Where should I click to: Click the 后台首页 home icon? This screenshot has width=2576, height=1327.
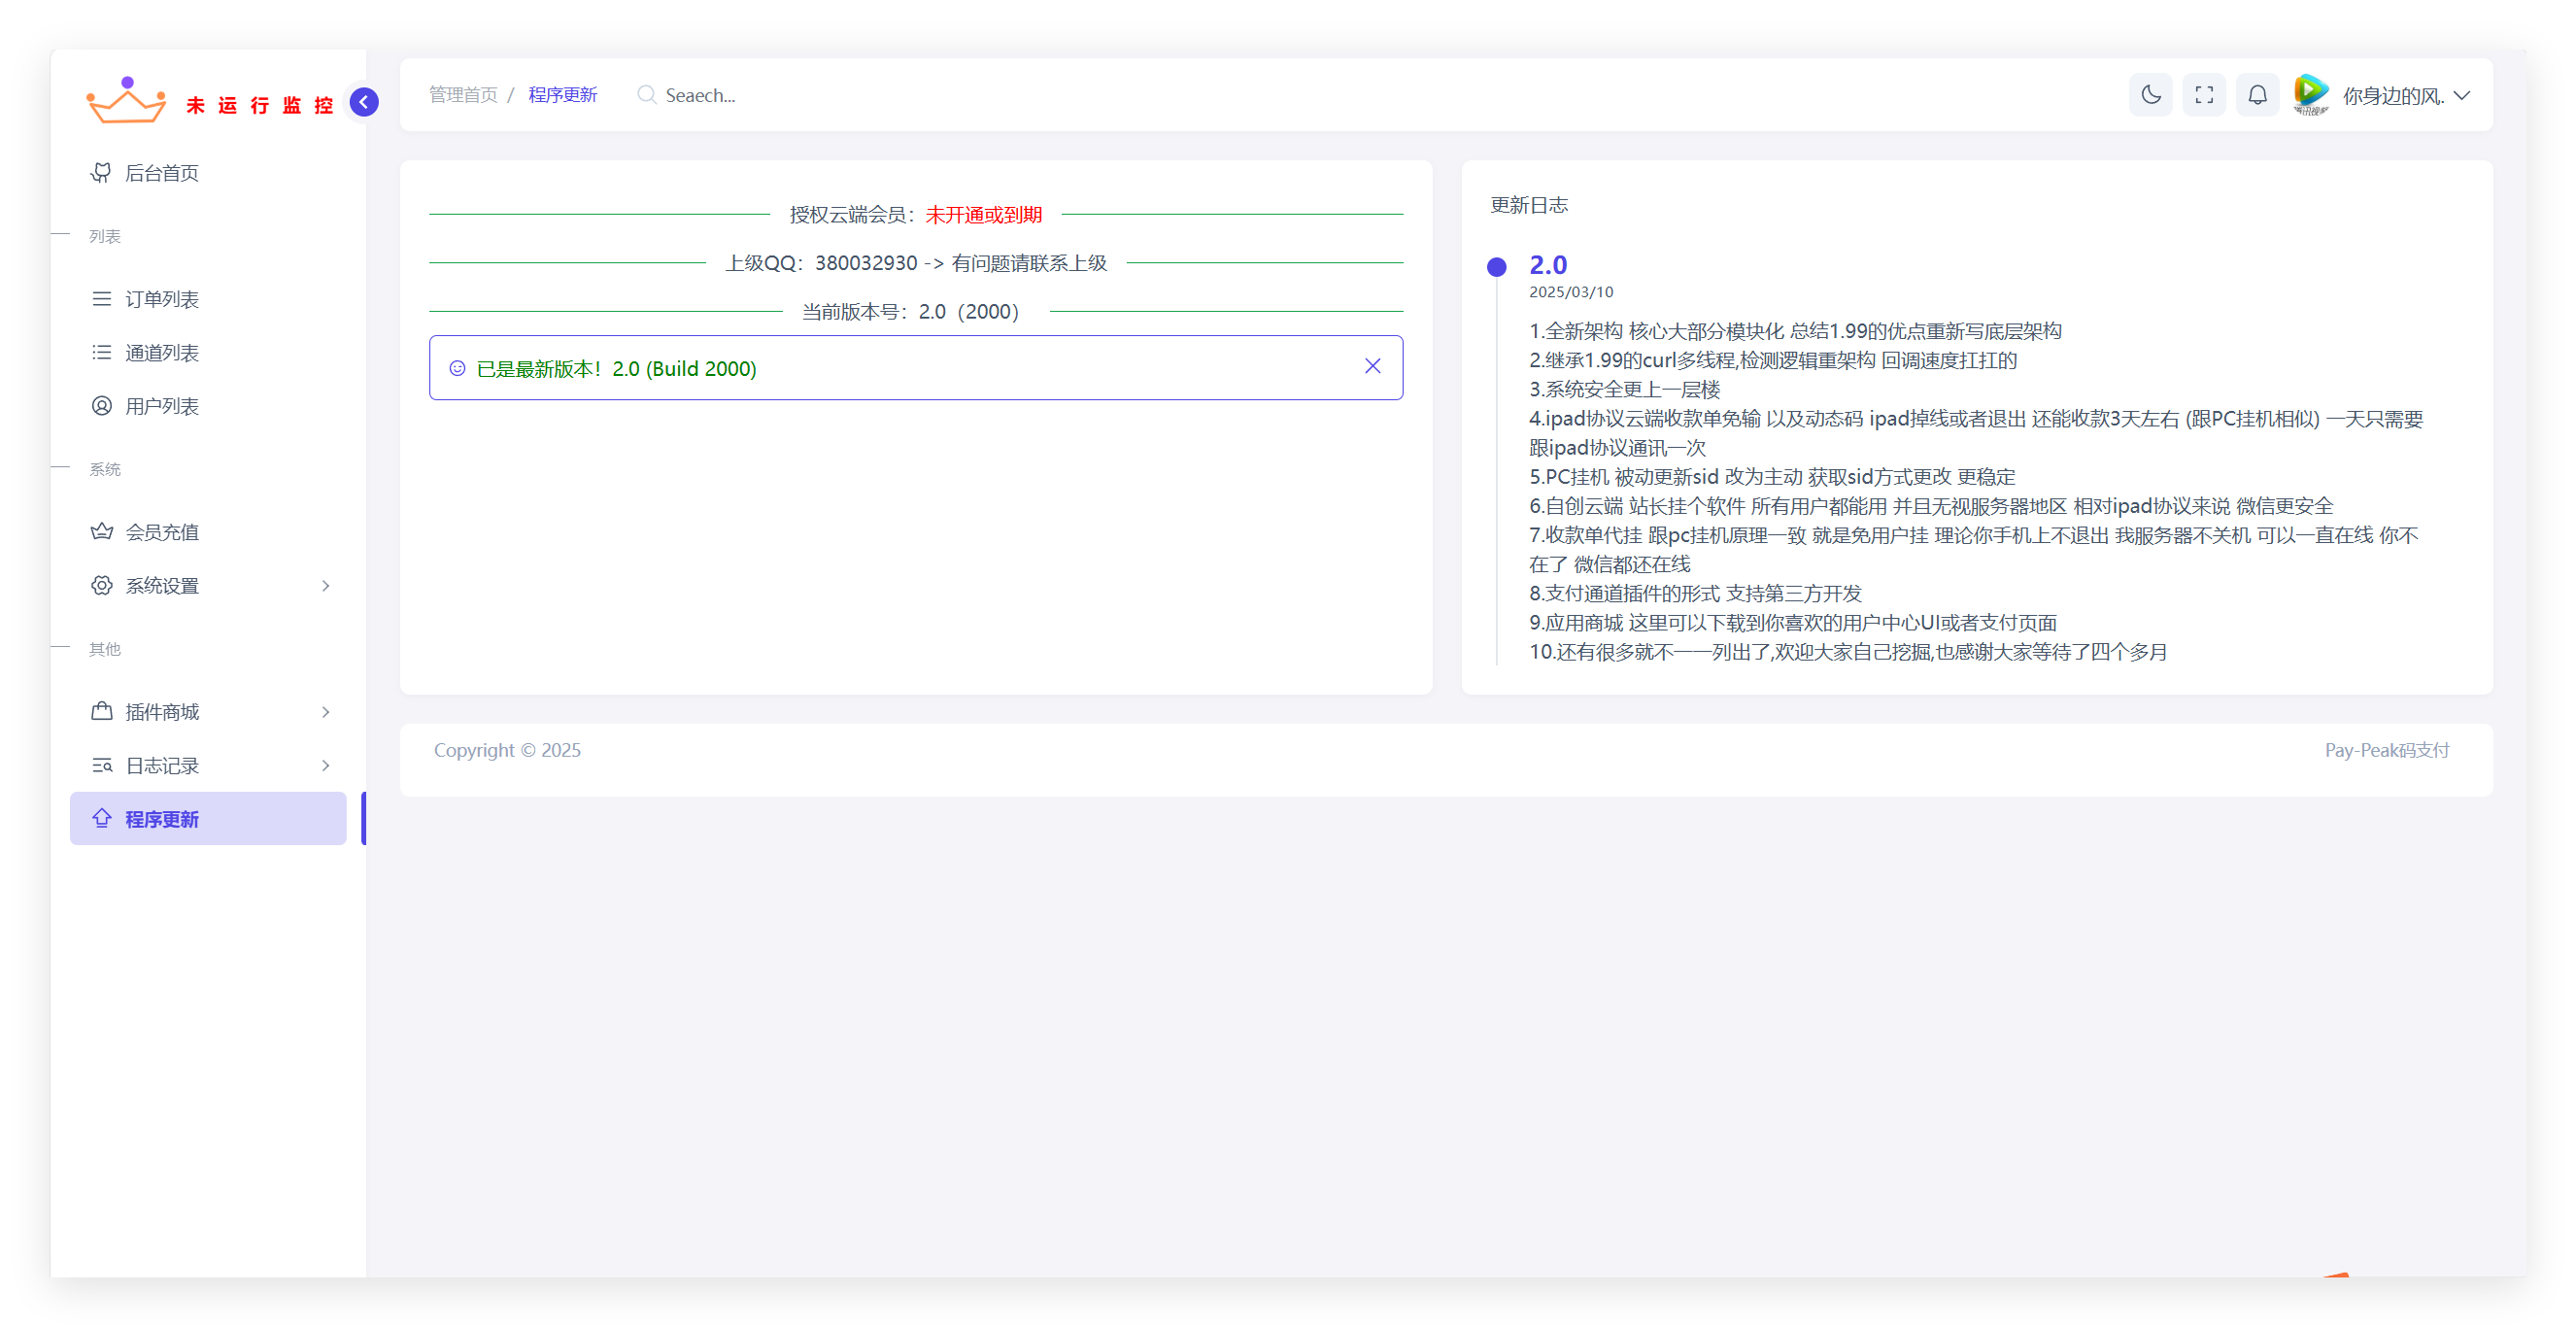101,172
